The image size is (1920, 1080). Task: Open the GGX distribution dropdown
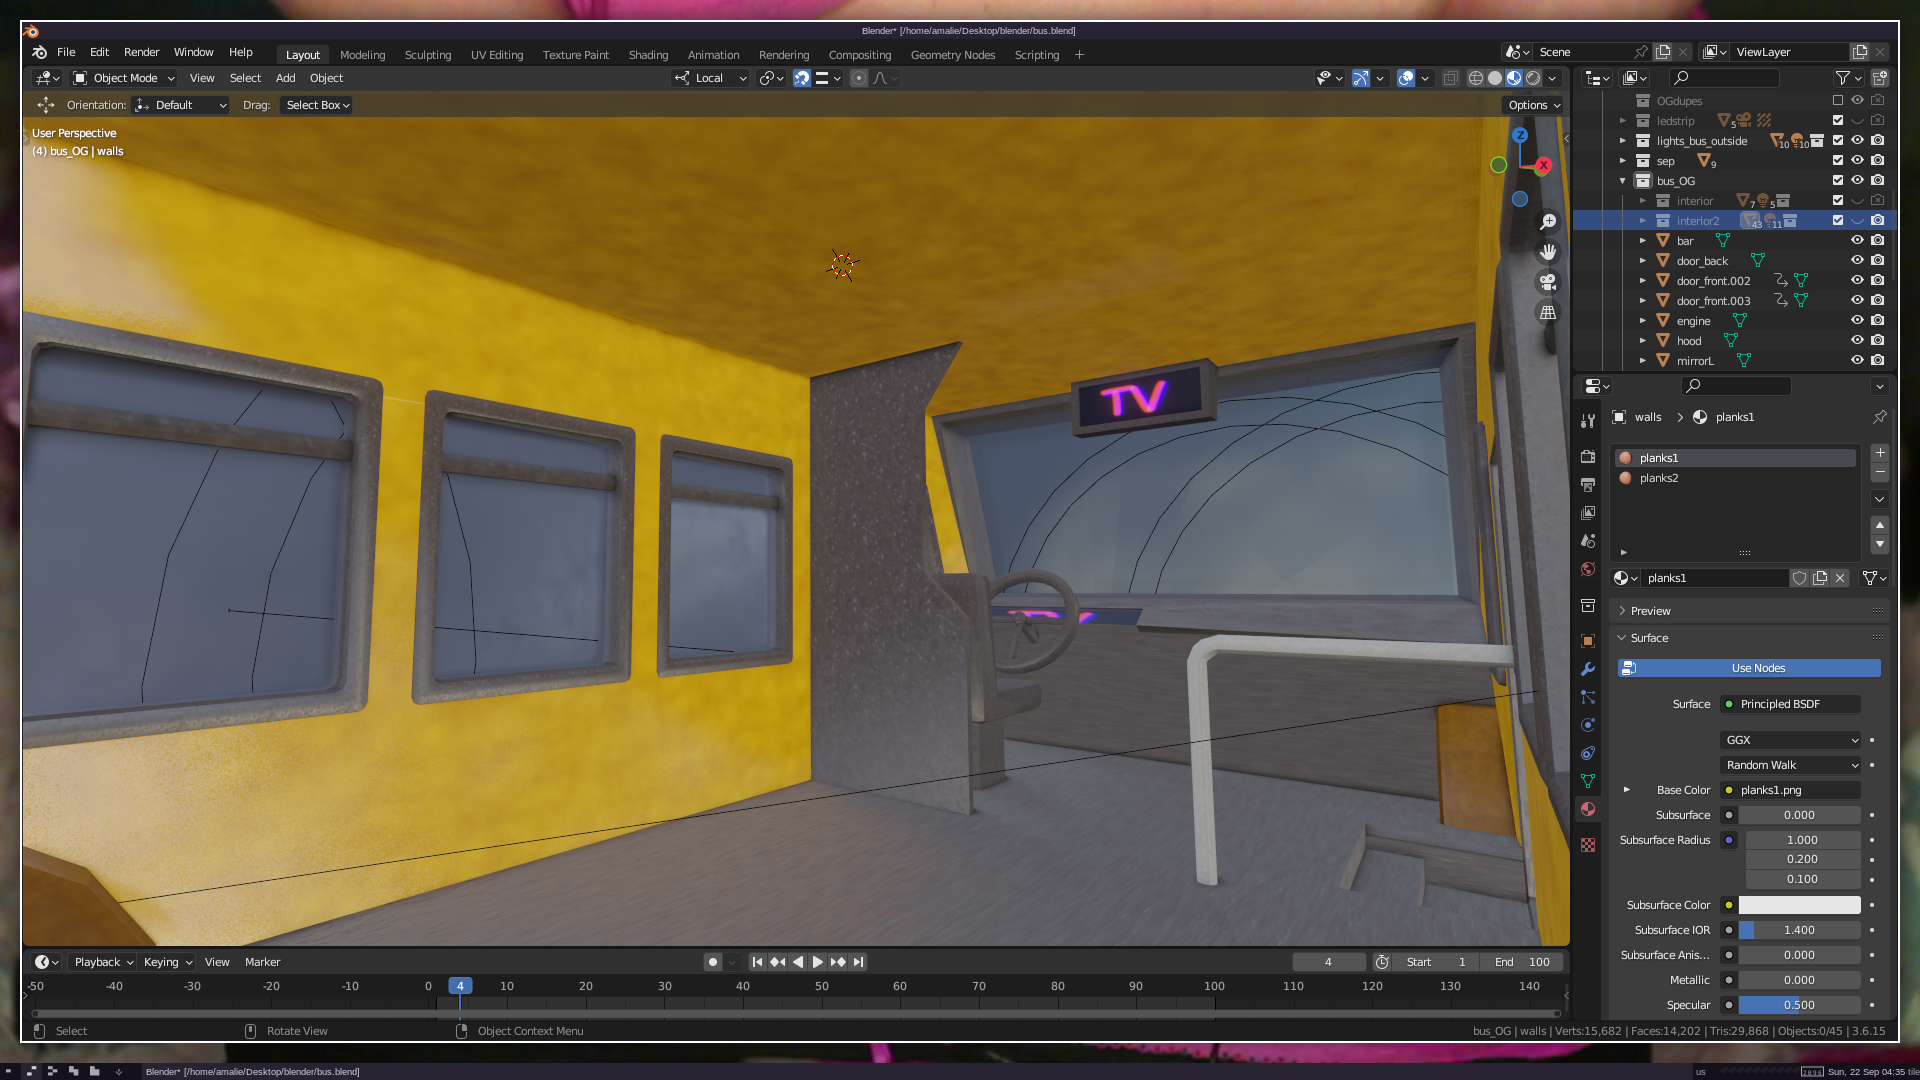(1790, 740)
